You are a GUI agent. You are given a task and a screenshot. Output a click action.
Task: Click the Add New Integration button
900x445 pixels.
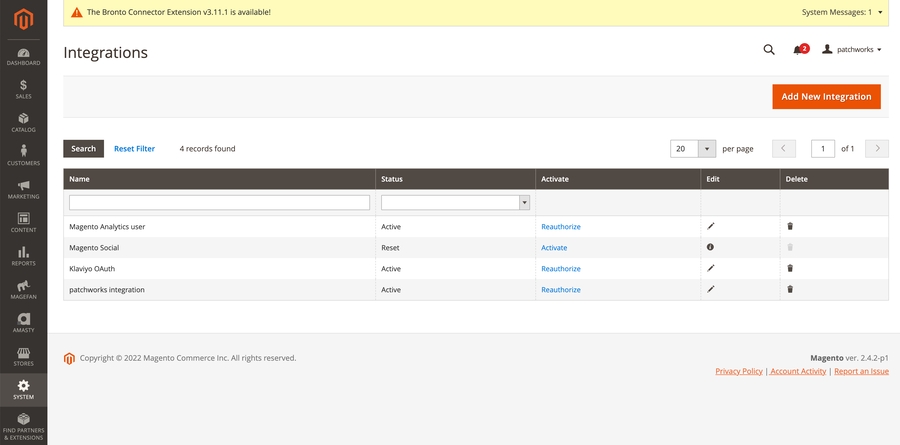(x=826, y=96)
